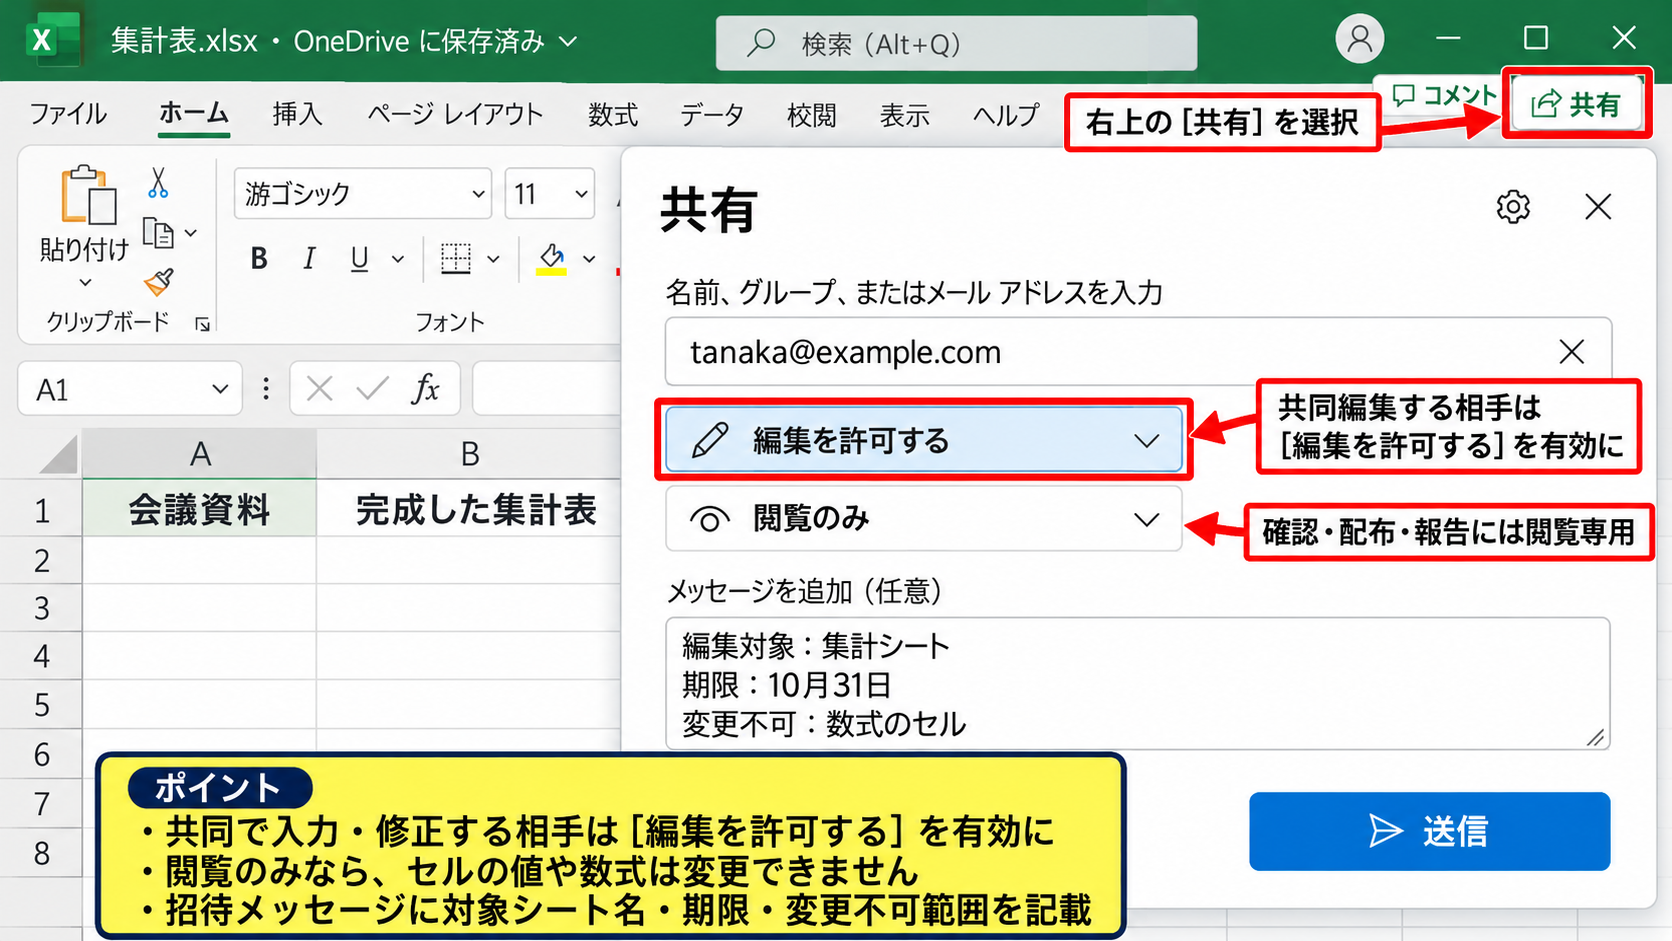Switch to the 挿入 tab
The width and height of the screenshot is (1672, 941).
click(x=297, y=115)
